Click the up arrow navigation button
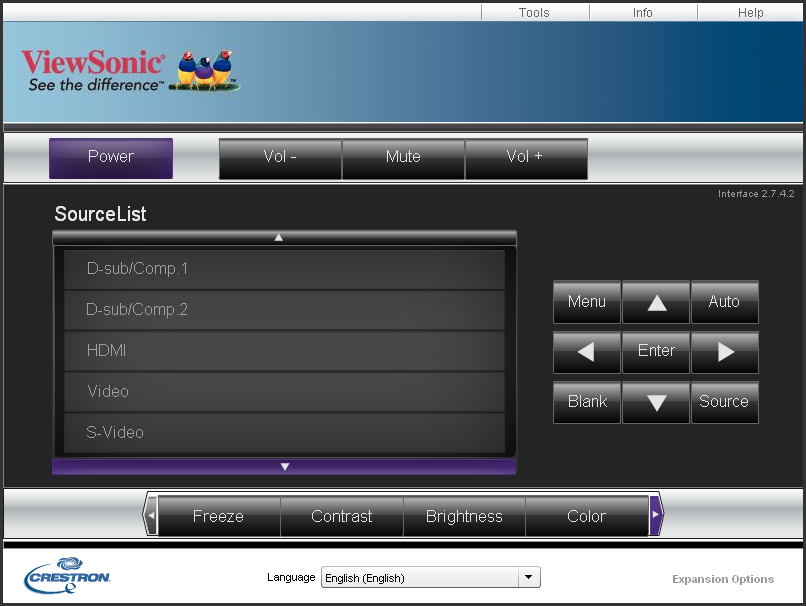 (656, 302)
